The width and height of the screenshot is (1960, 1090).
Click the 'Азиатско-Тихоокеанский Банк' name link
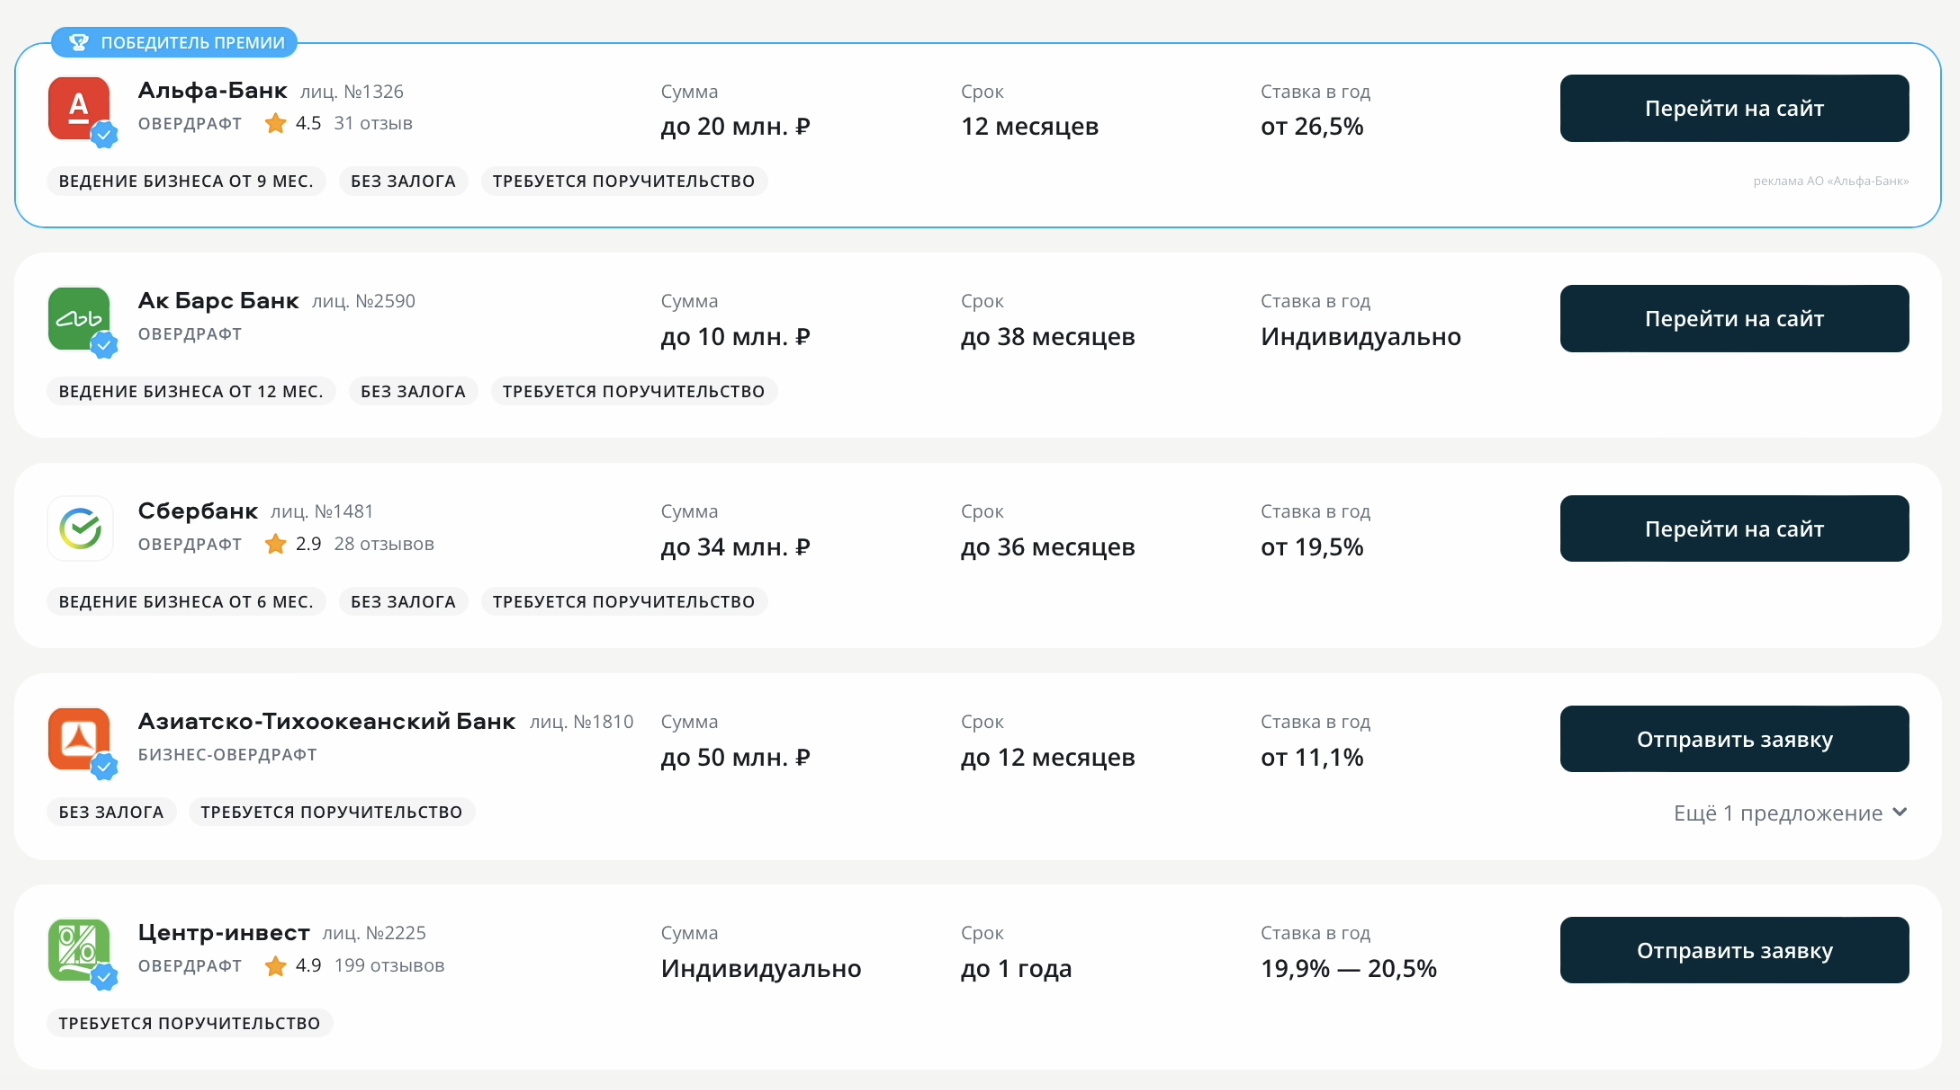pyautogui.click(x=326, y=721)
